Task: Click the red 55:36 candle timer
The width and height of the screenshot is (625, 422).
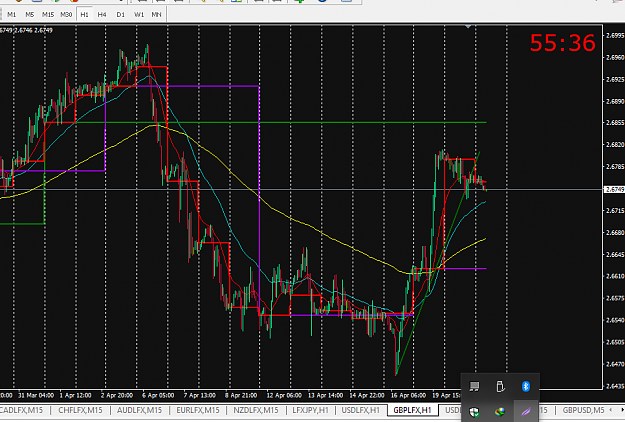Action: [562, 43]
